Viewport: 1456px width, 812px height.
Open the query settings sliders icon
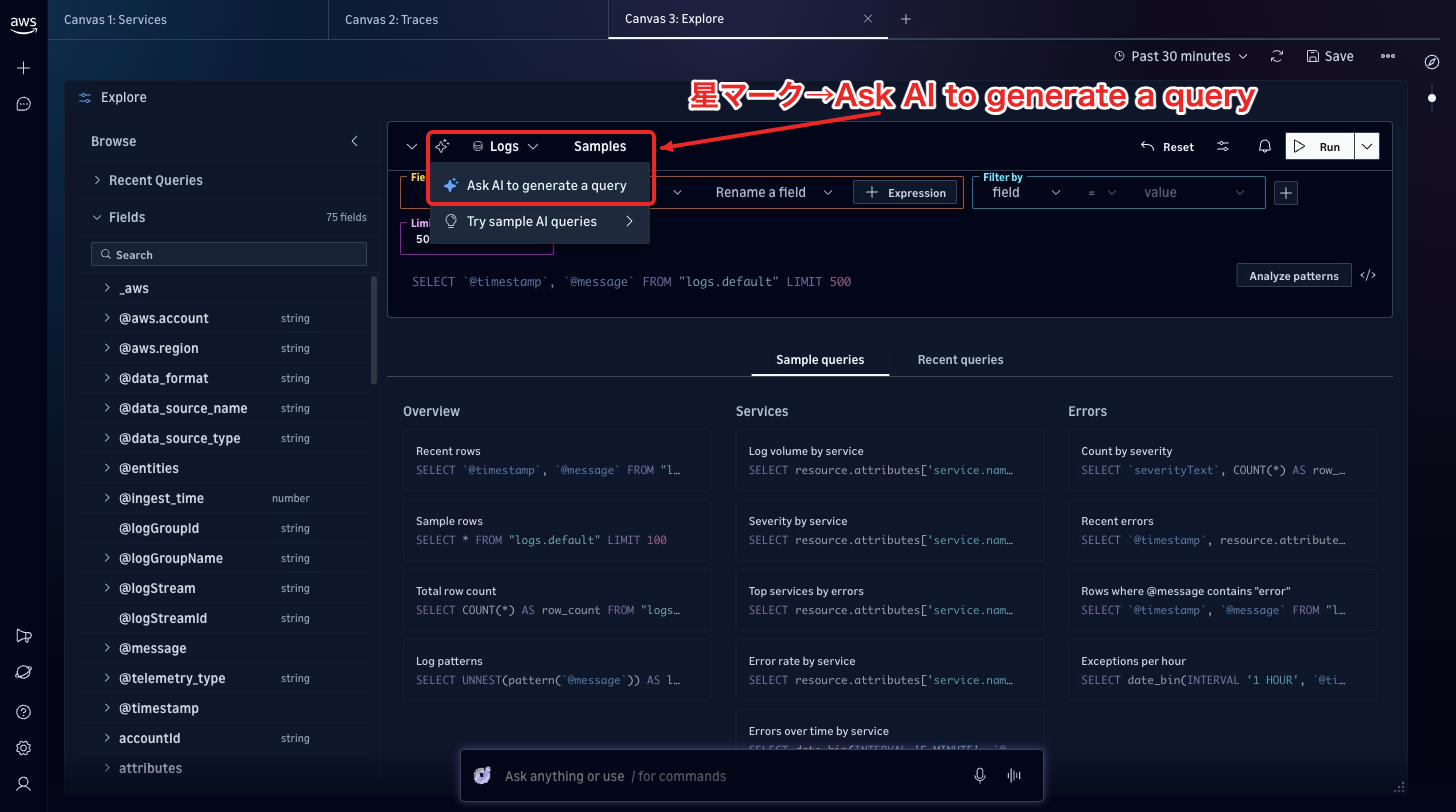coord(1223,146)
